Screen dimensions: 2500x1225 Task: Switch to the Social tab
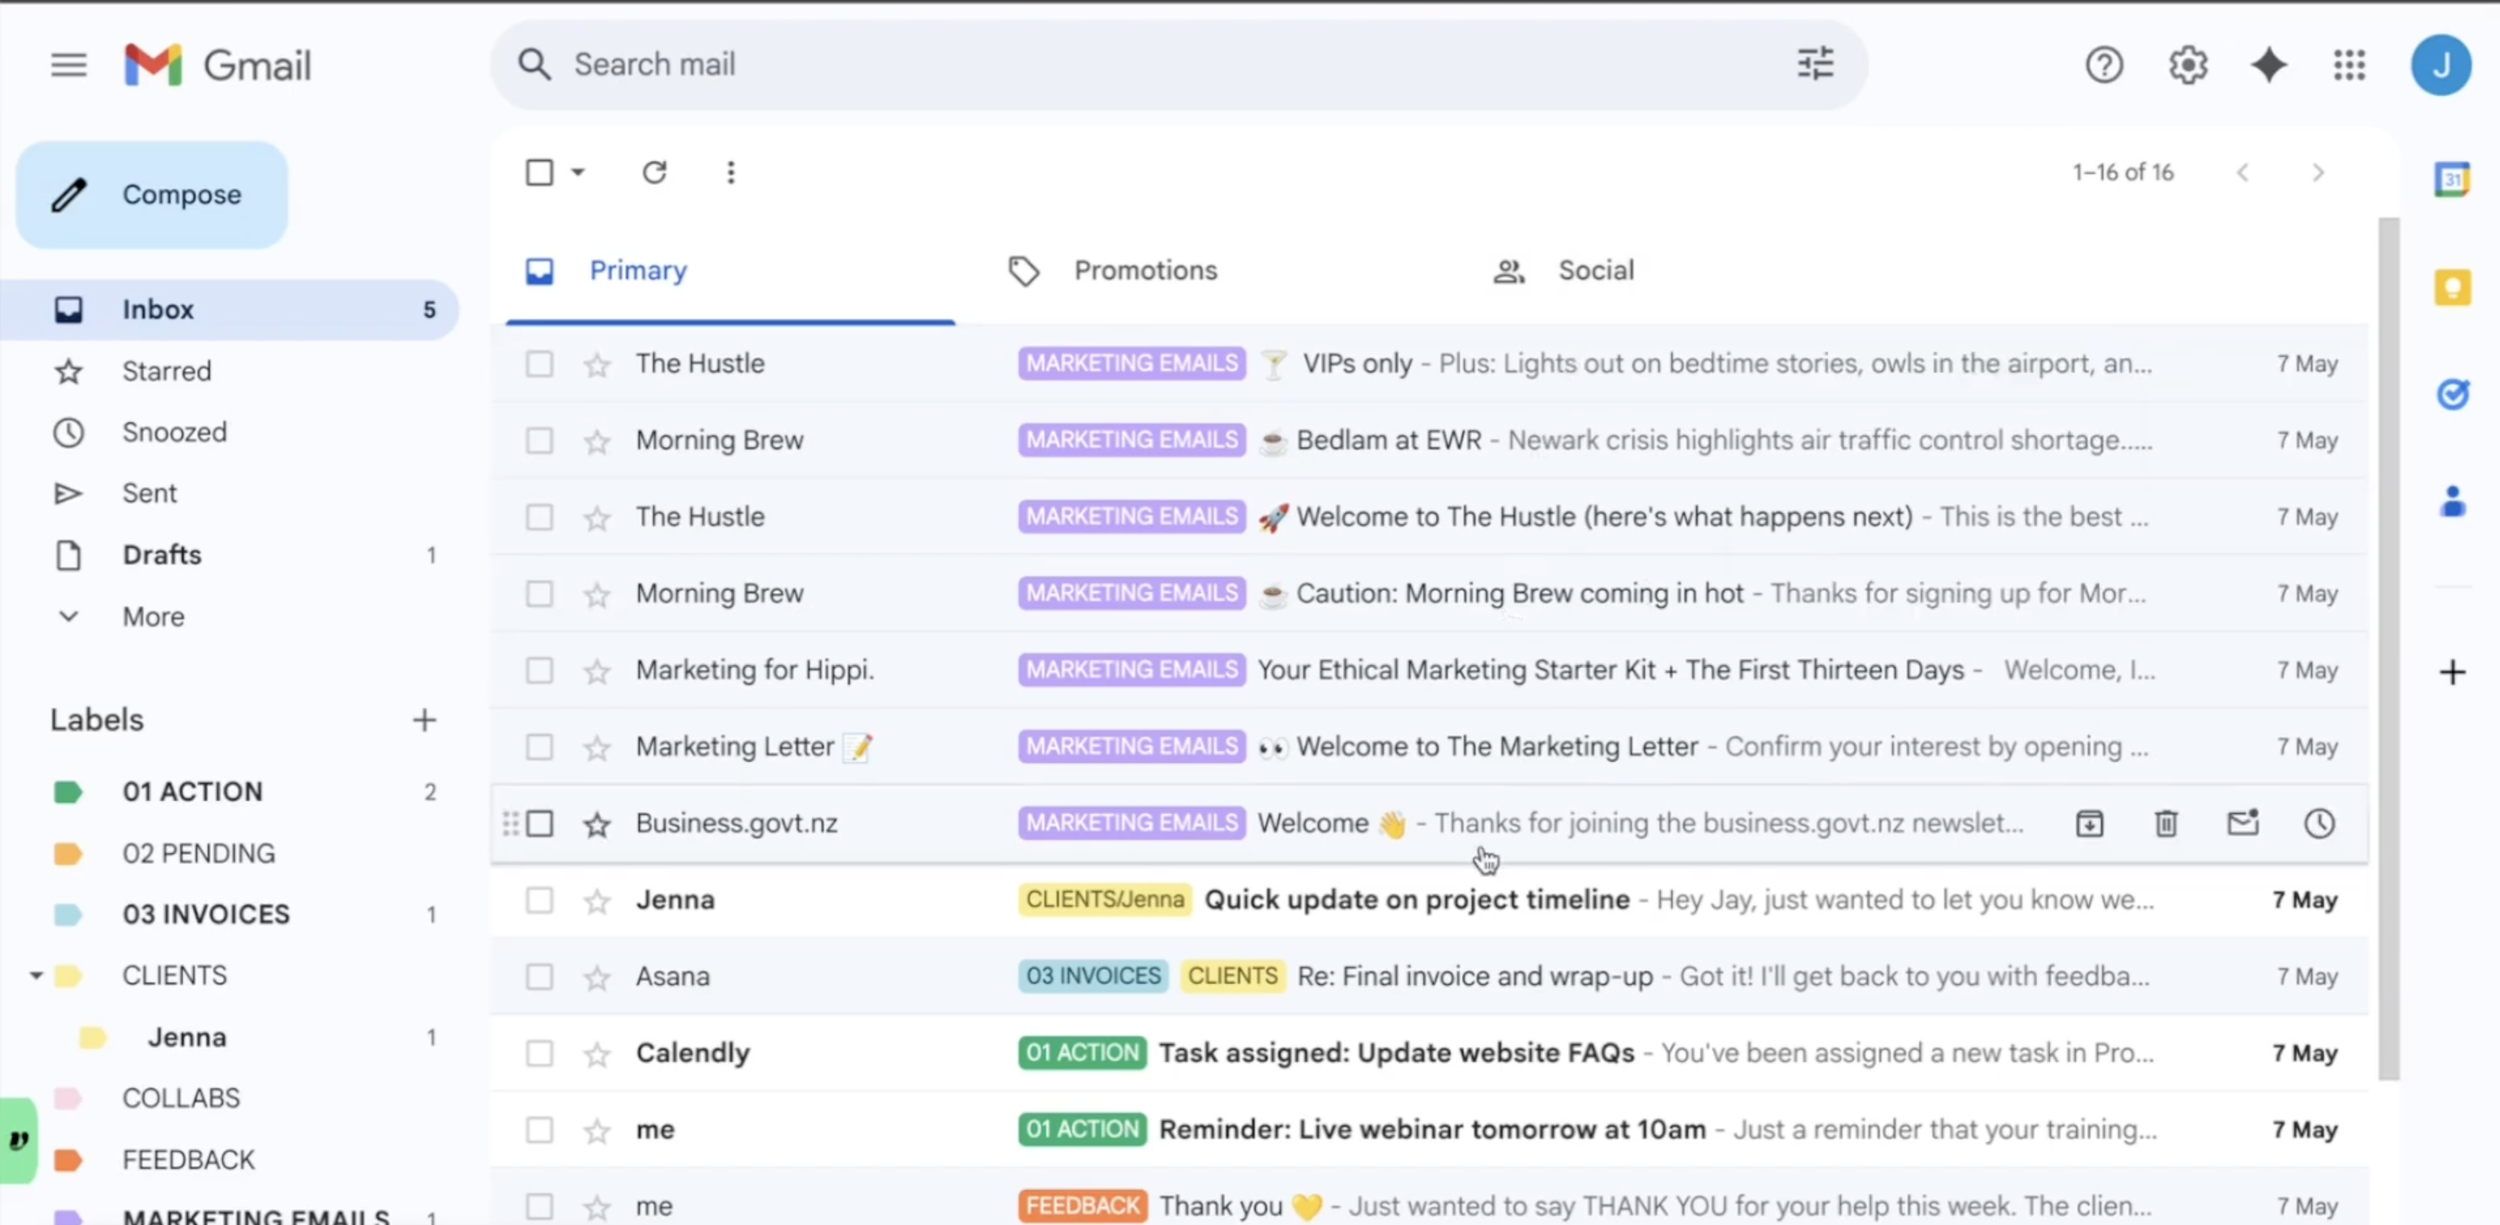pos(1595,271)
